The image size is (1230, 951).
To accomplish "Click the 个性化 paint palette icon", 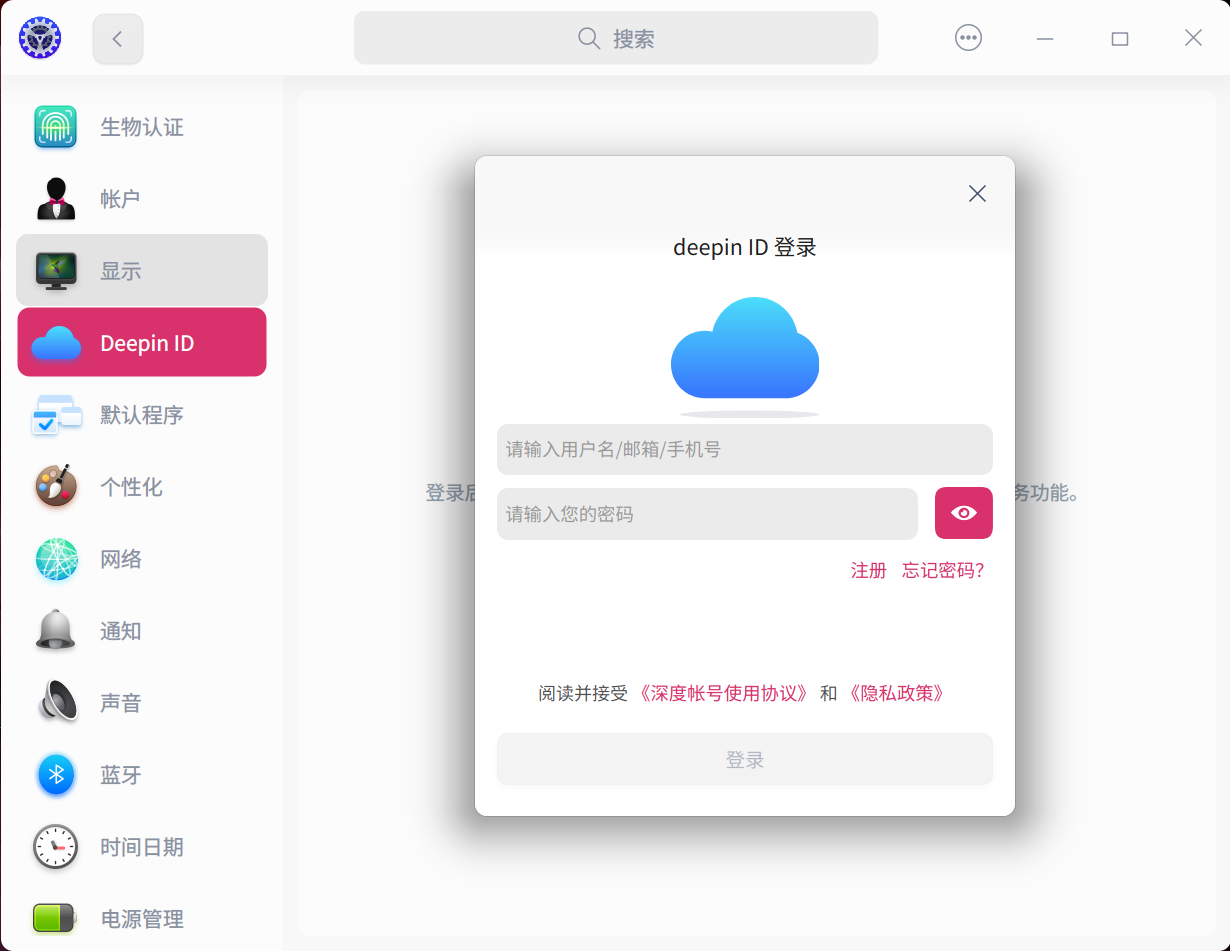I will 56,487.
